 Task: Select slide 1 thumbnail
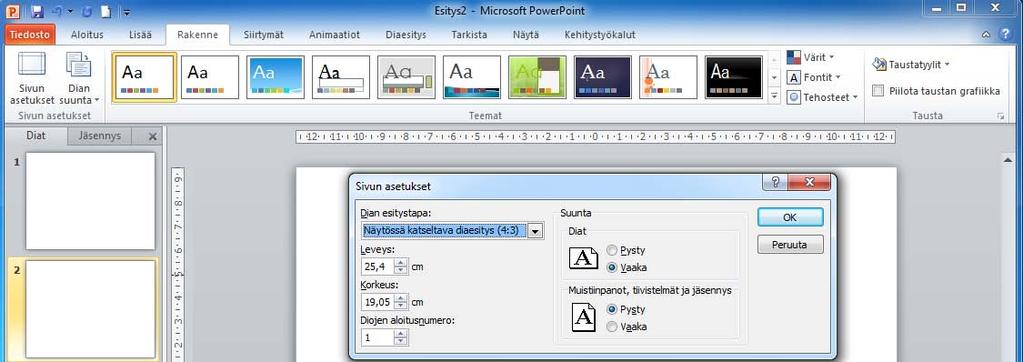pos(90,201)
